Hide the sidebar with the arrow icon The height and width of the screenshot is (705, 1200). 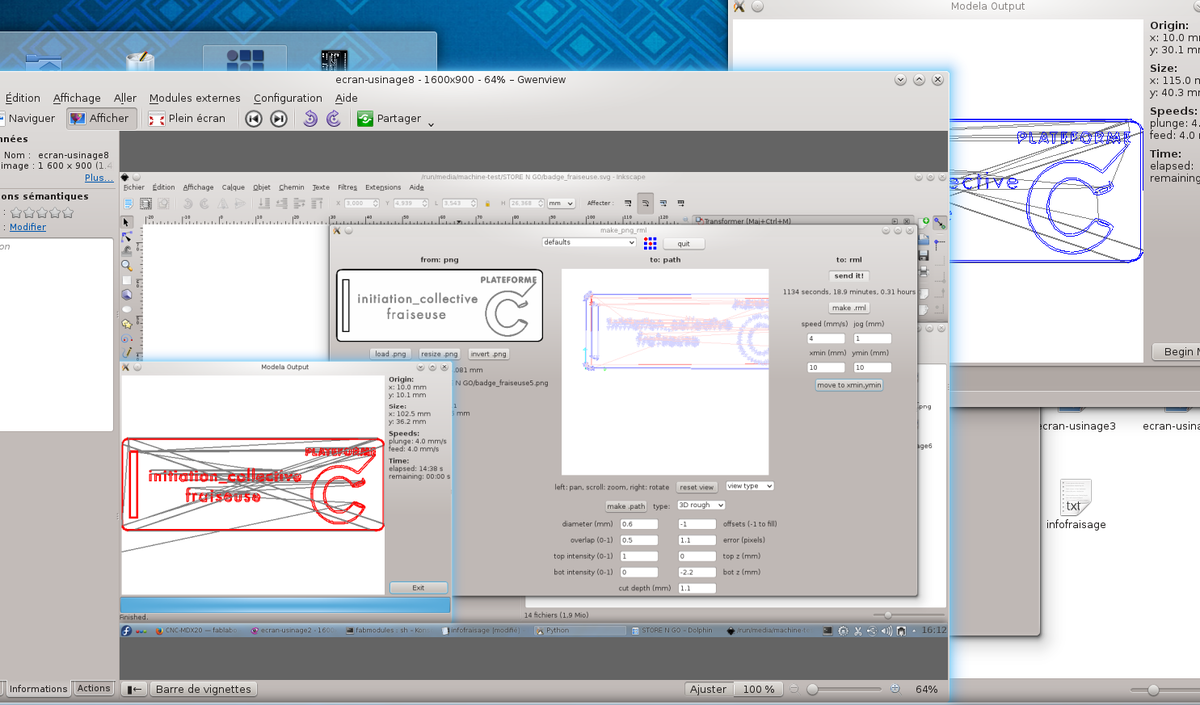134,689
